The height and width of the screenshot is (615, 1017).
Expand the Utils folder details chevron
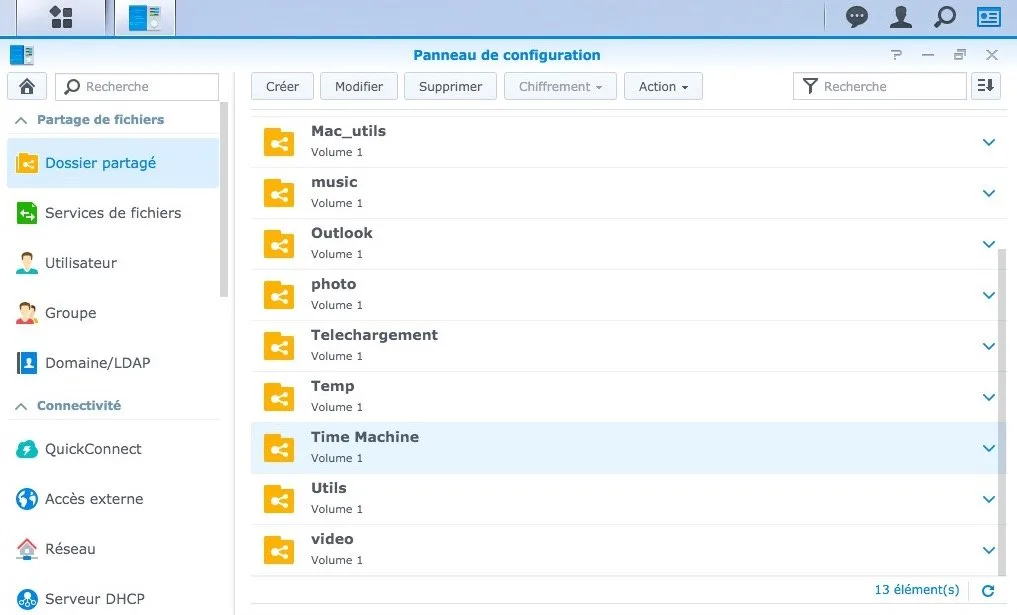988,499
